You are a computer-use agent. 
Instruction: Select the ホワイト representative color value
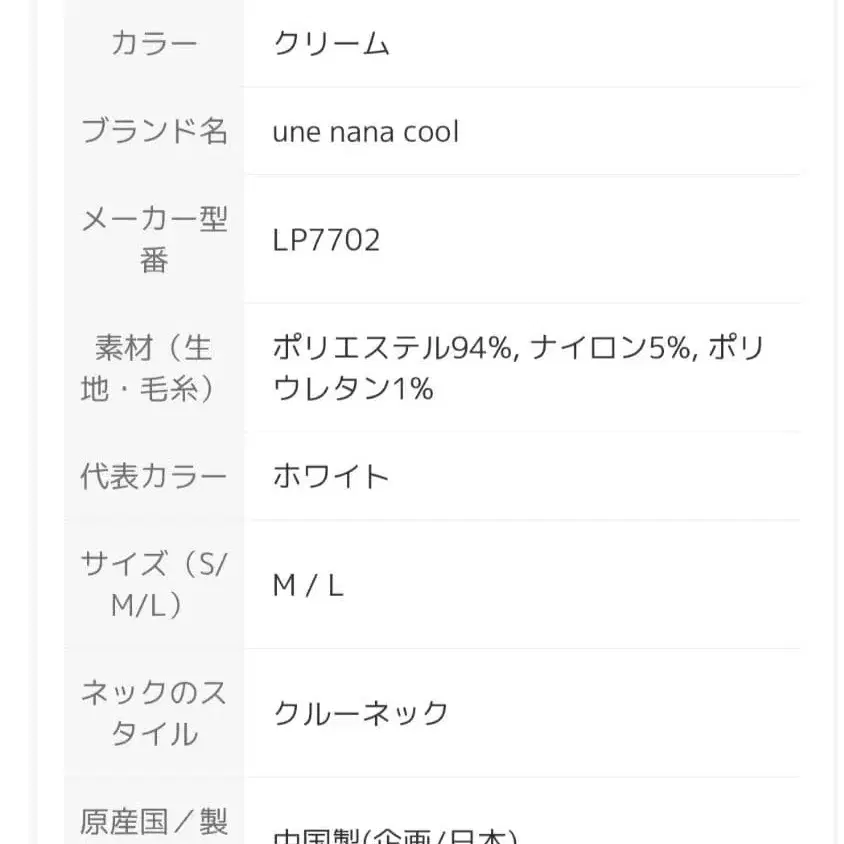331,476
